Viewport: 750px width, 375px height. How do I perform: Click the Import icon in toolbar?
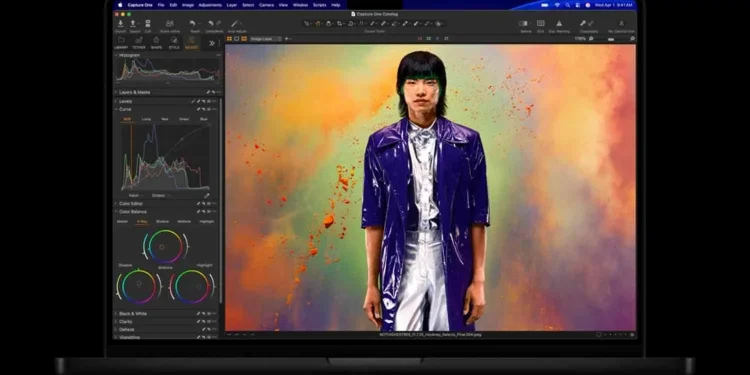tap(120, 23)
